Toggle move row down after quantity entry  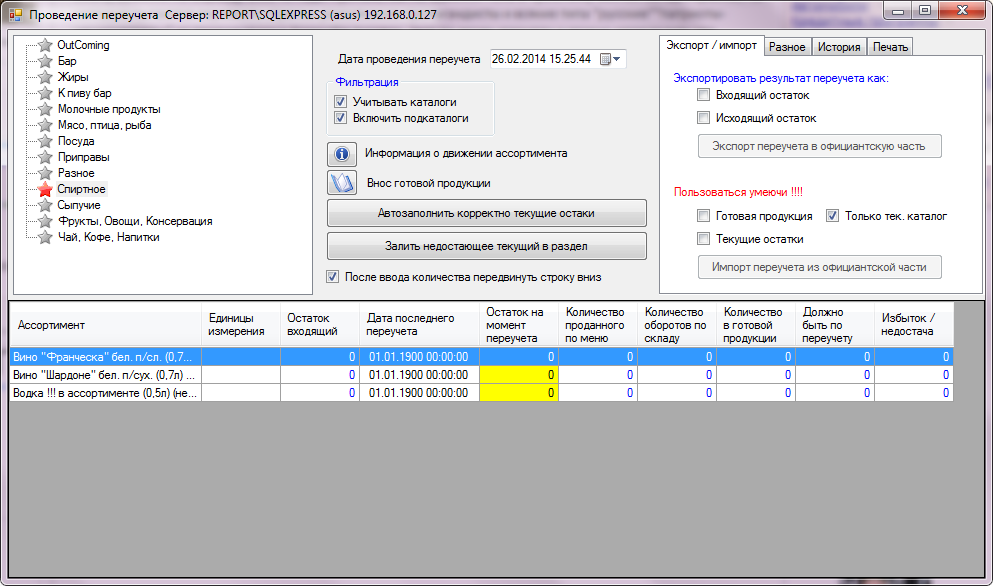[332, 277]
